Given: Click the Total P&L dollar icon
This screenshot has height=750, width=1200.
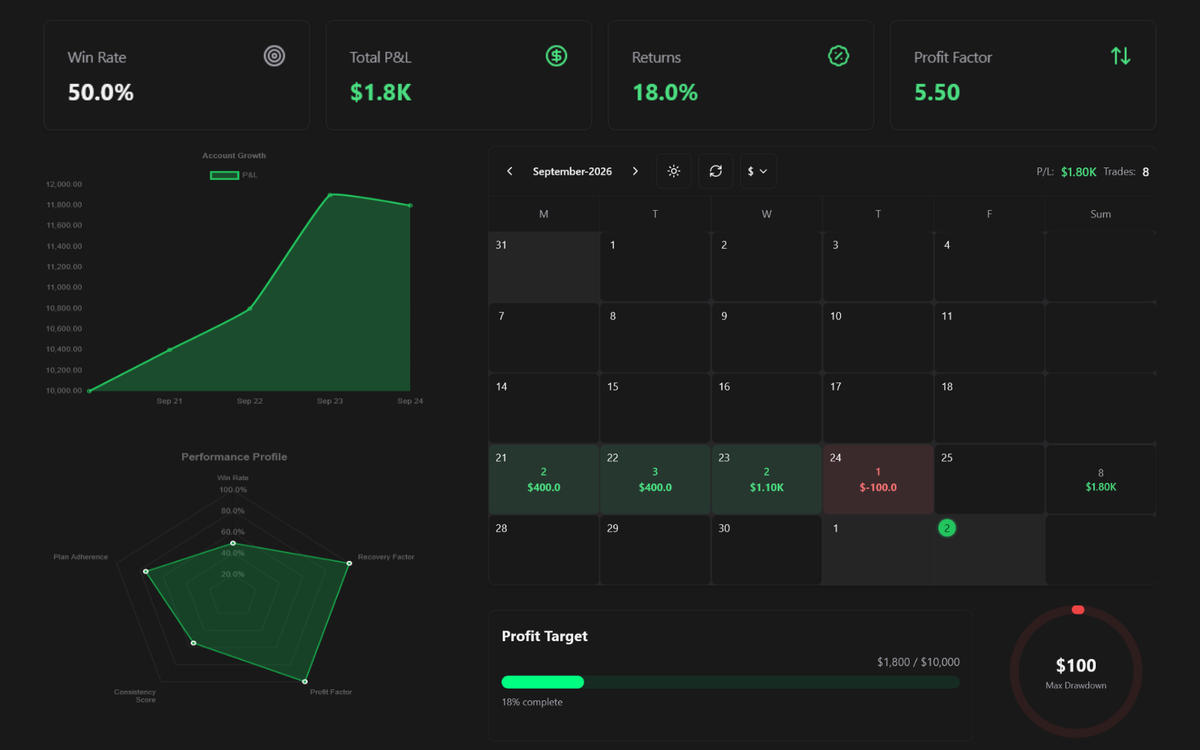Looking at the screenshot, I should tap(556, 56).
